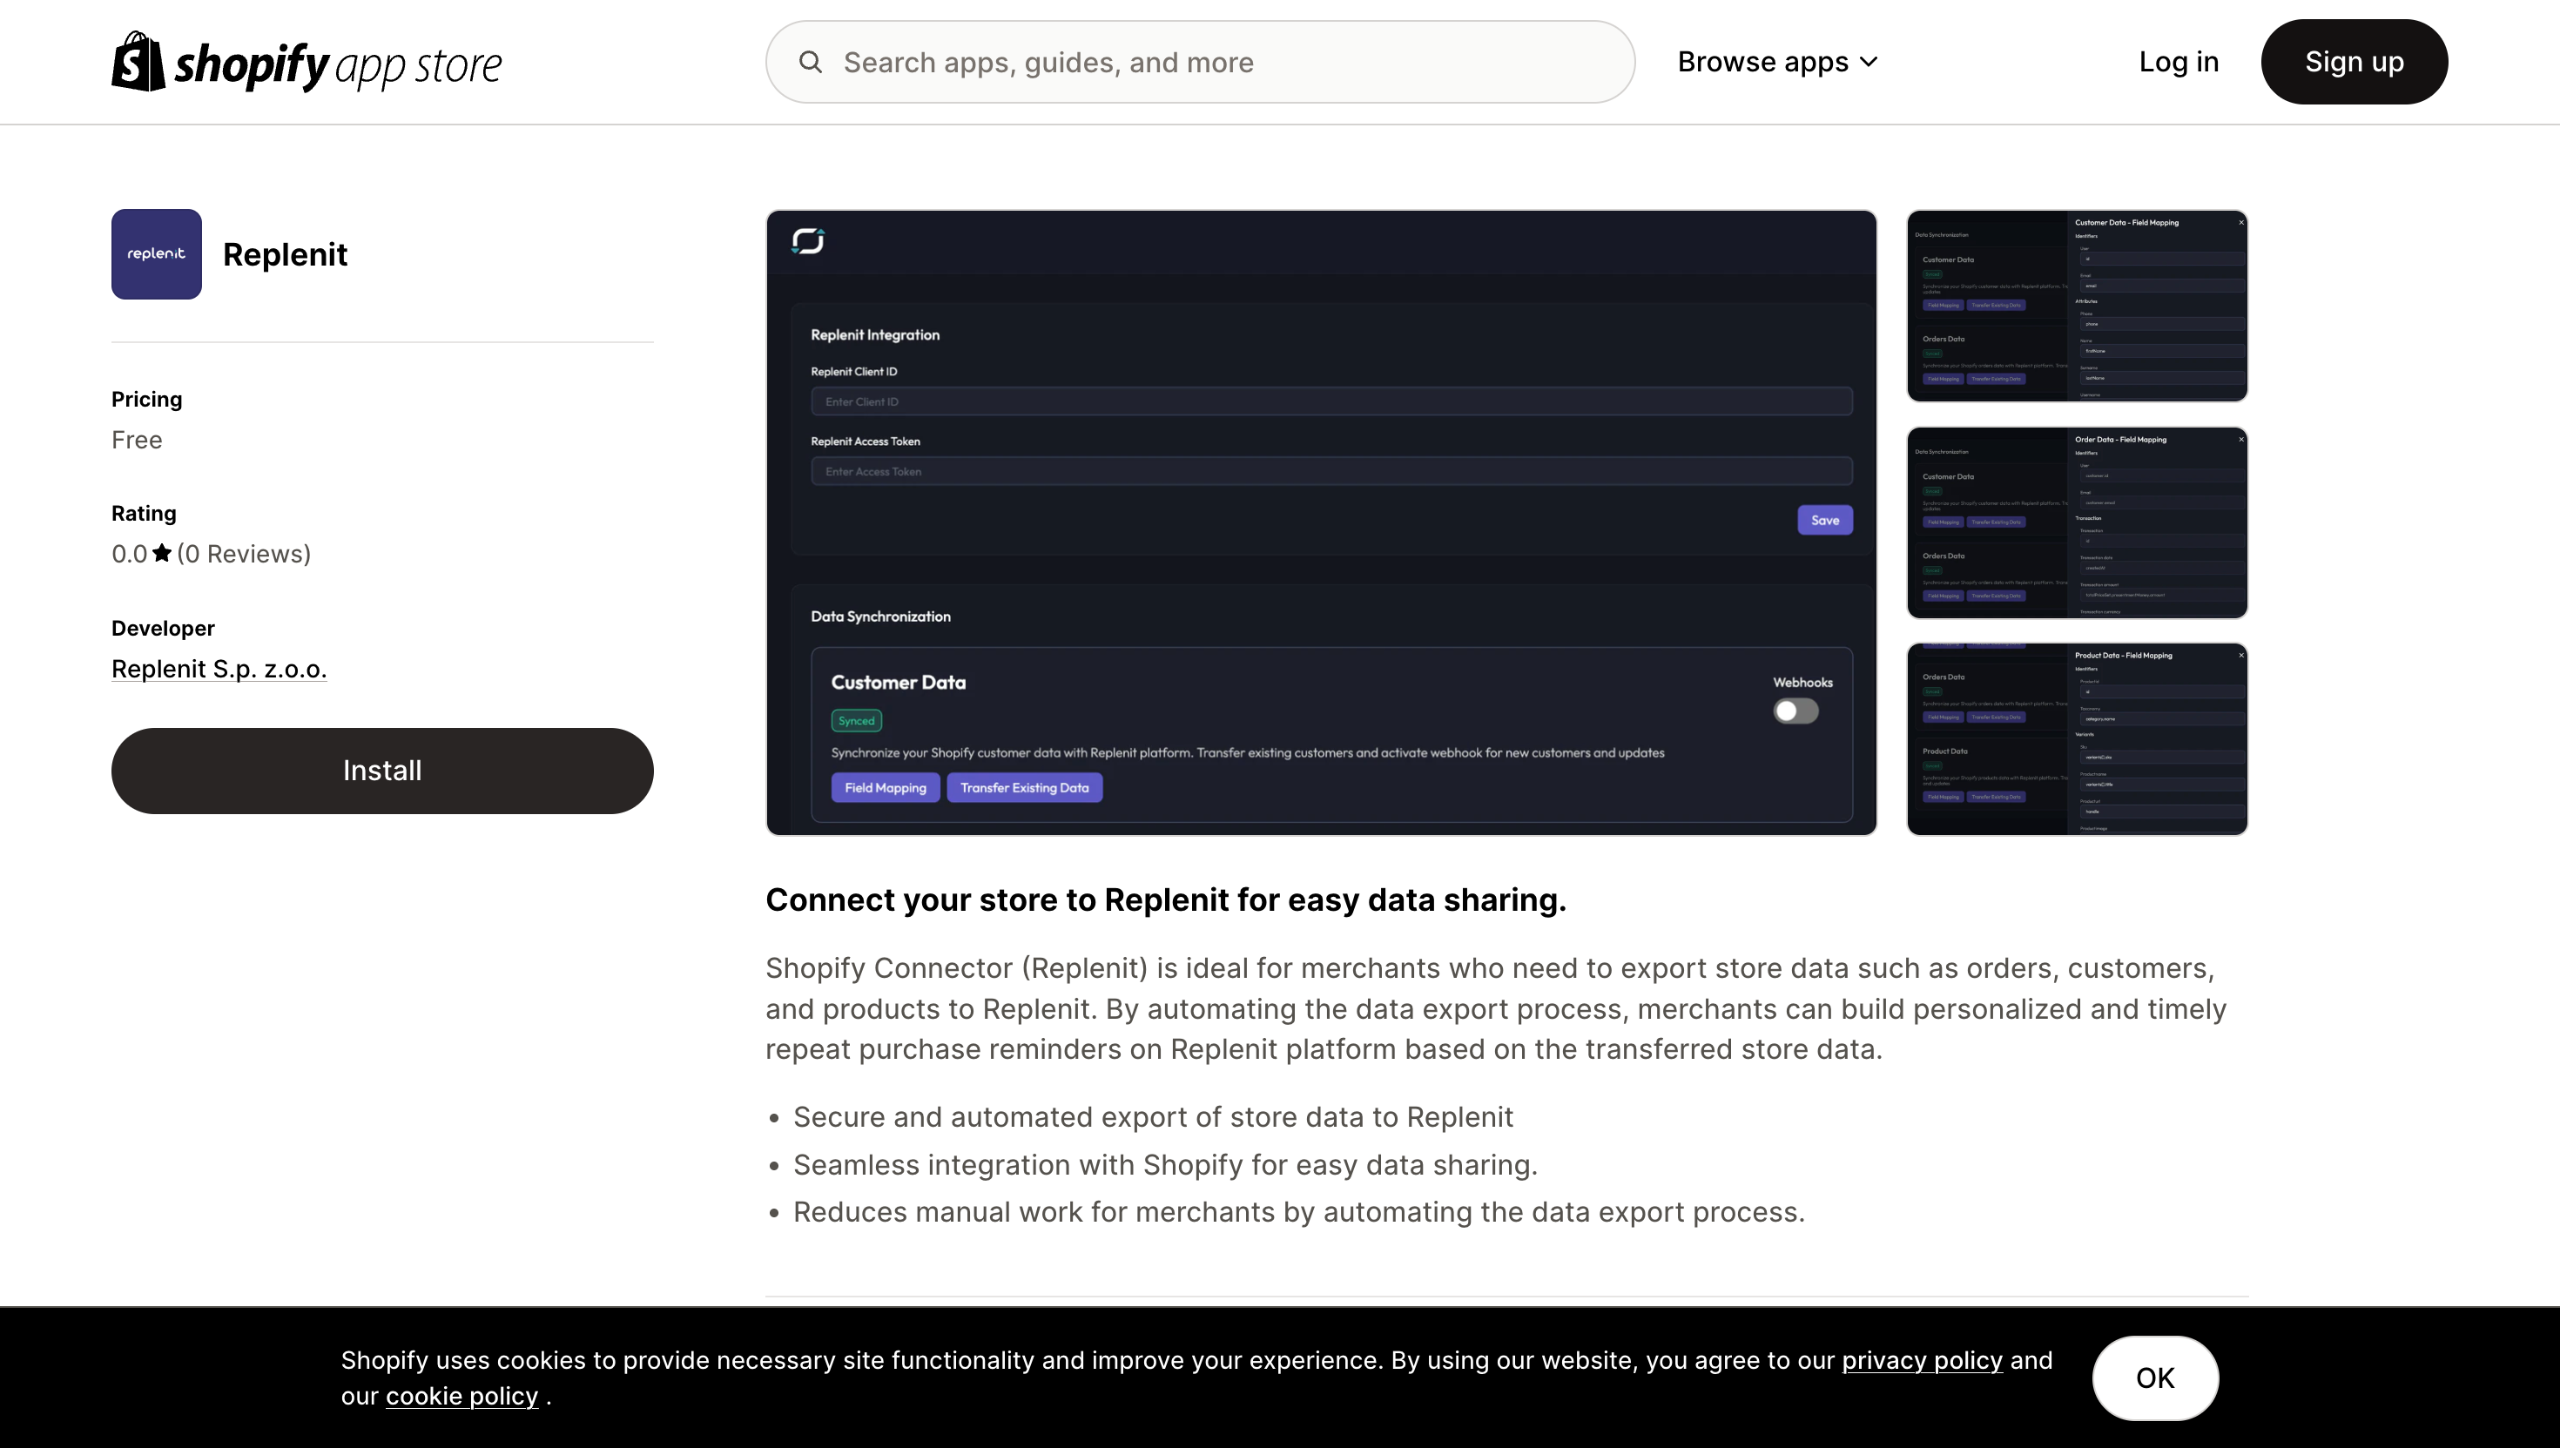Open the Order Data Field Mapping thumbnail
This screenshot has height=1448, width=2560.
tap(2076, 522)
